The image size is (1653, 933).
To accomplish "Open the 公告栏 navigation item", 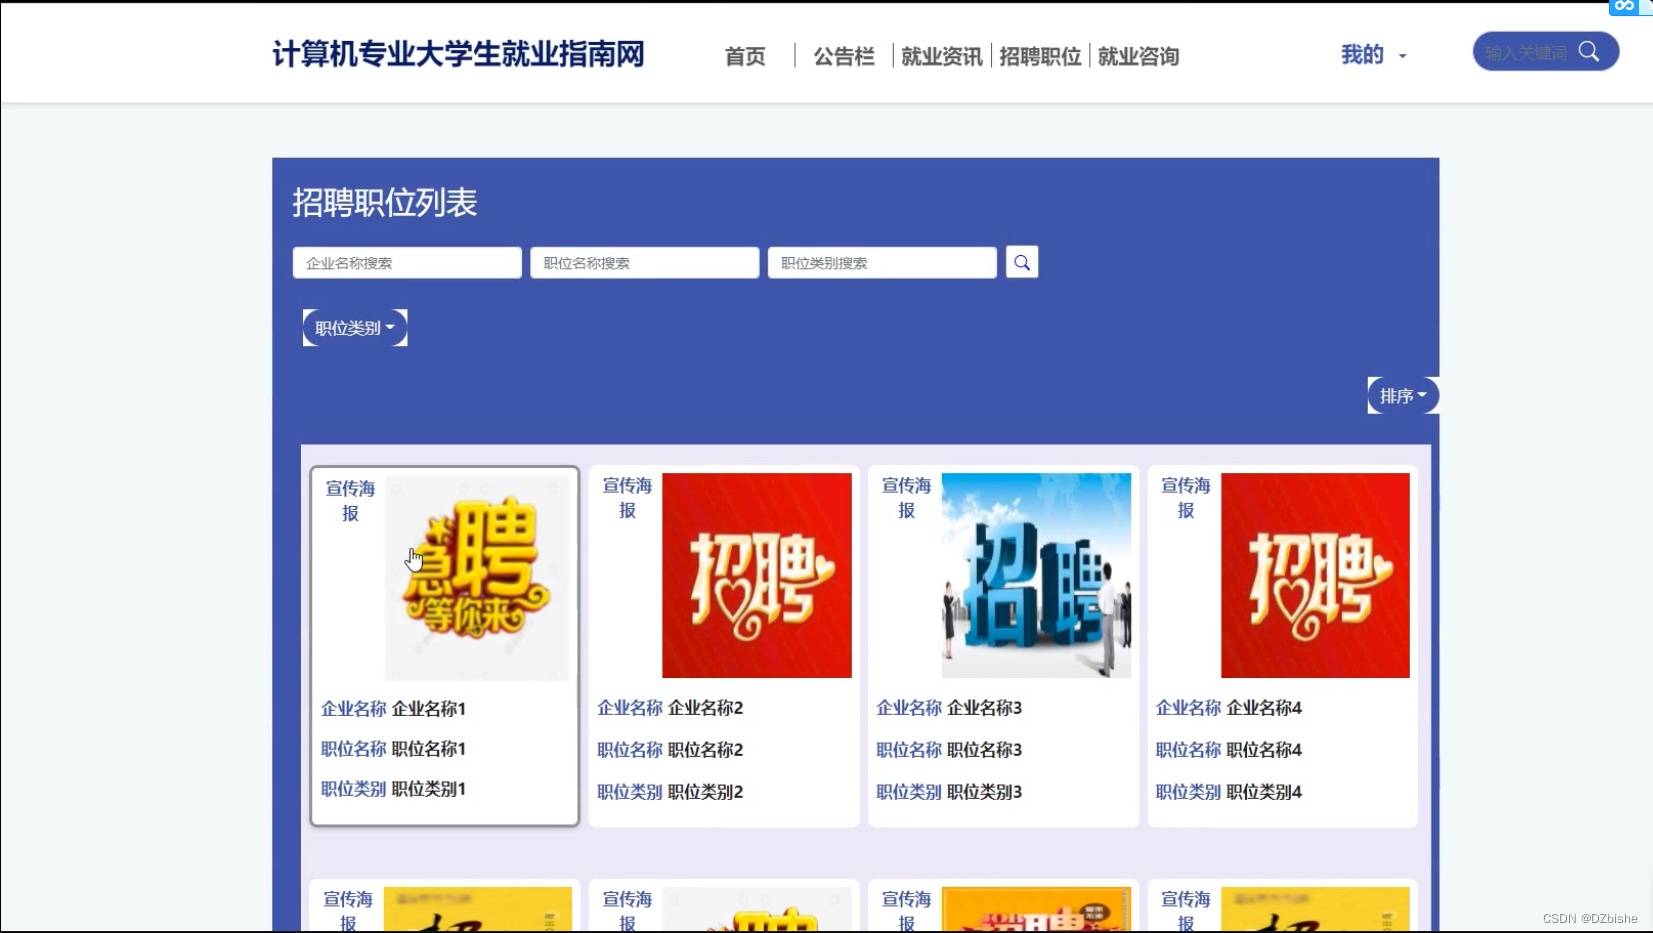I will tap(844, 56).
